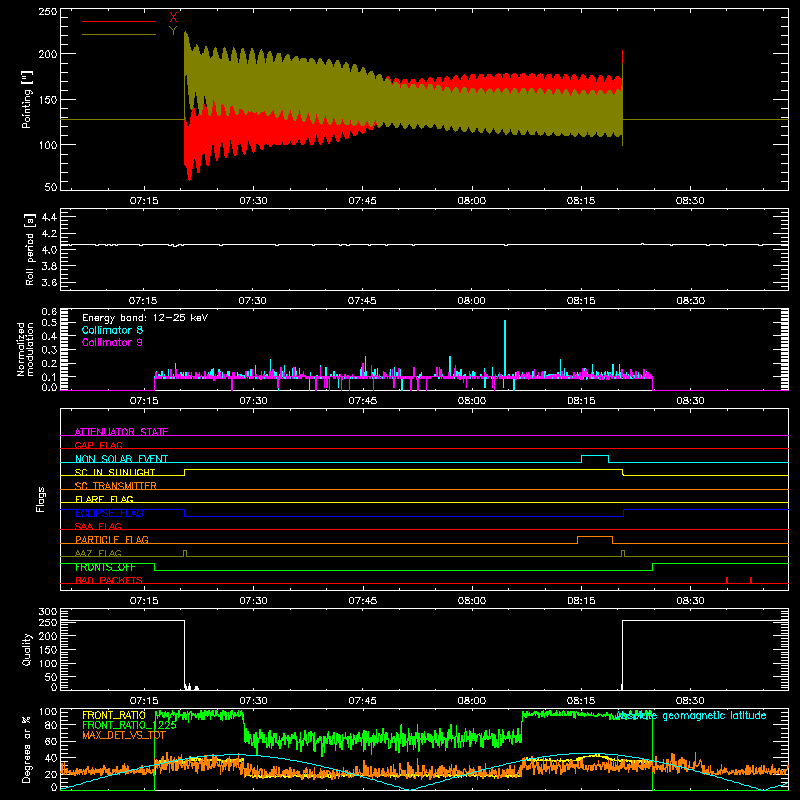Click the cyan 'Collimator 8' legend entry
Image resolution: width=800 pixels, height=800 pixels.
pos(112,330)
